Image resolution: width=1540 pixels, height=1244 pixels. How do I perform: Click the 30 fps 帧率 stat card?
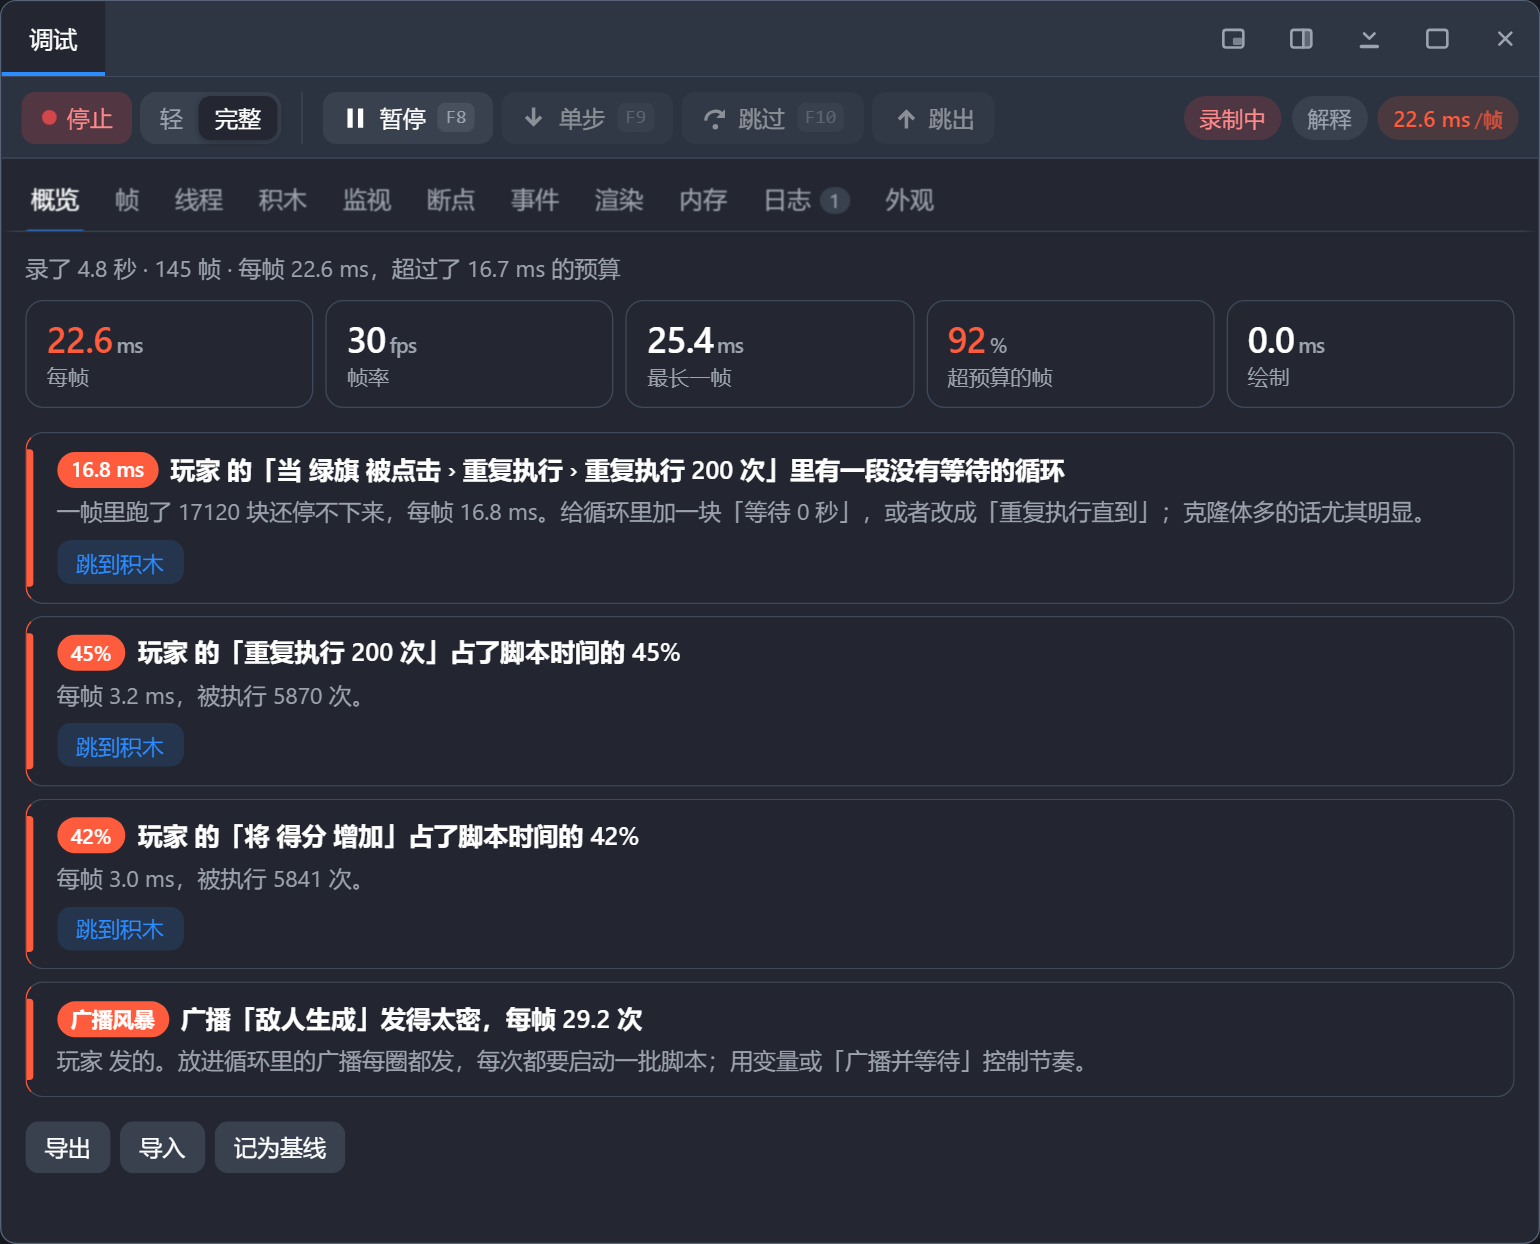pos(469,354)
